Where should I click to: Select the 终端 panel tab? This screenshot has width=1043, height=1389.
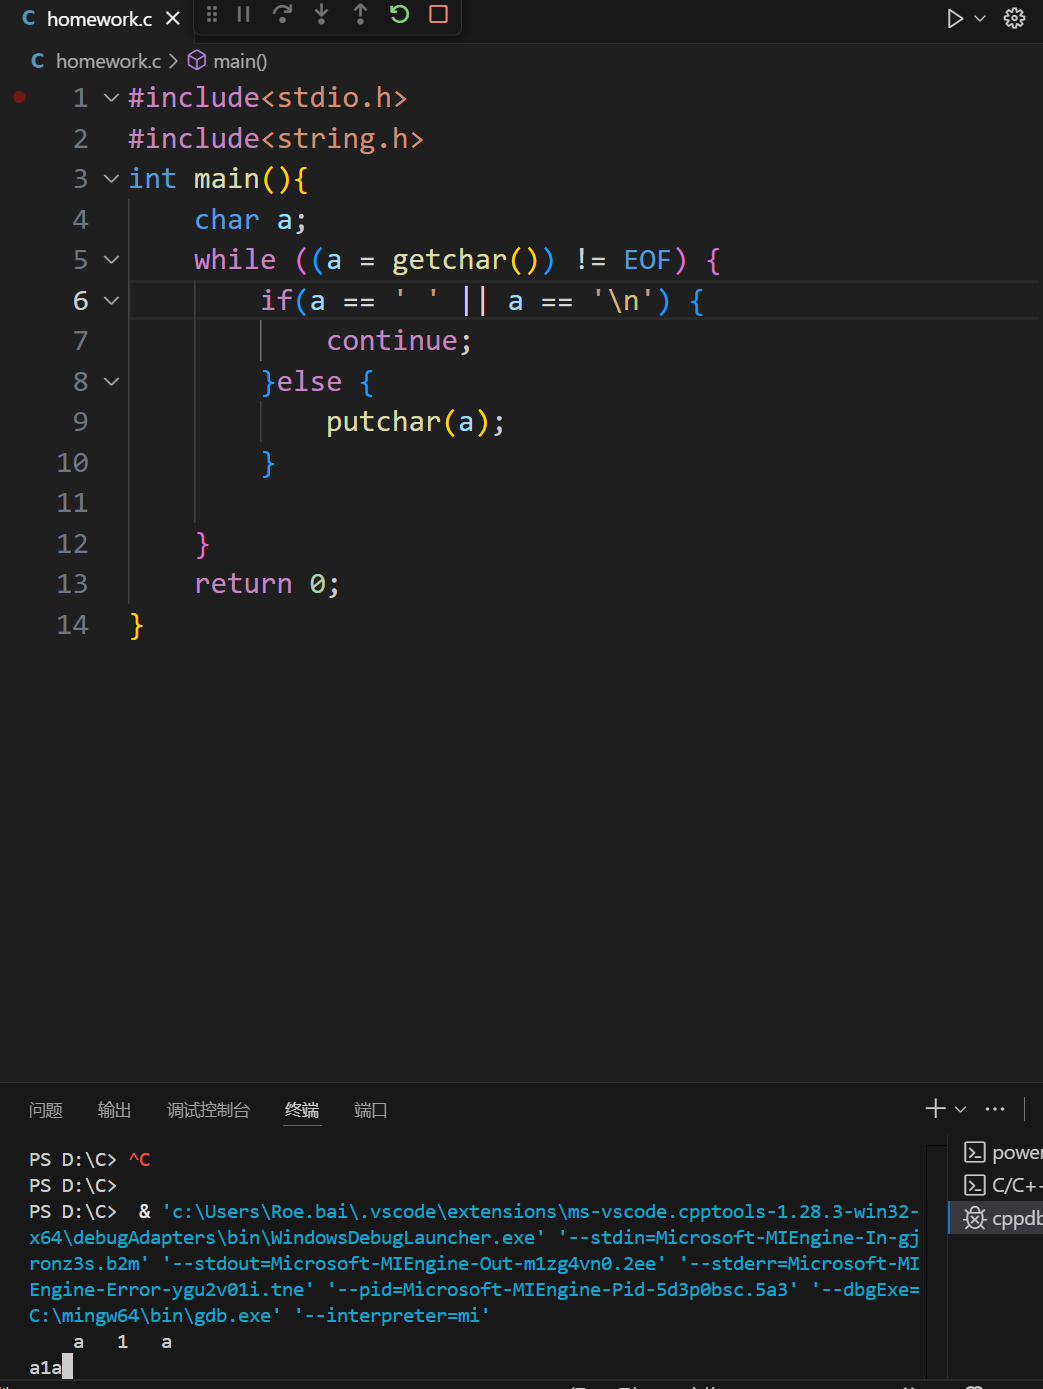click(x=302, y=1110)
